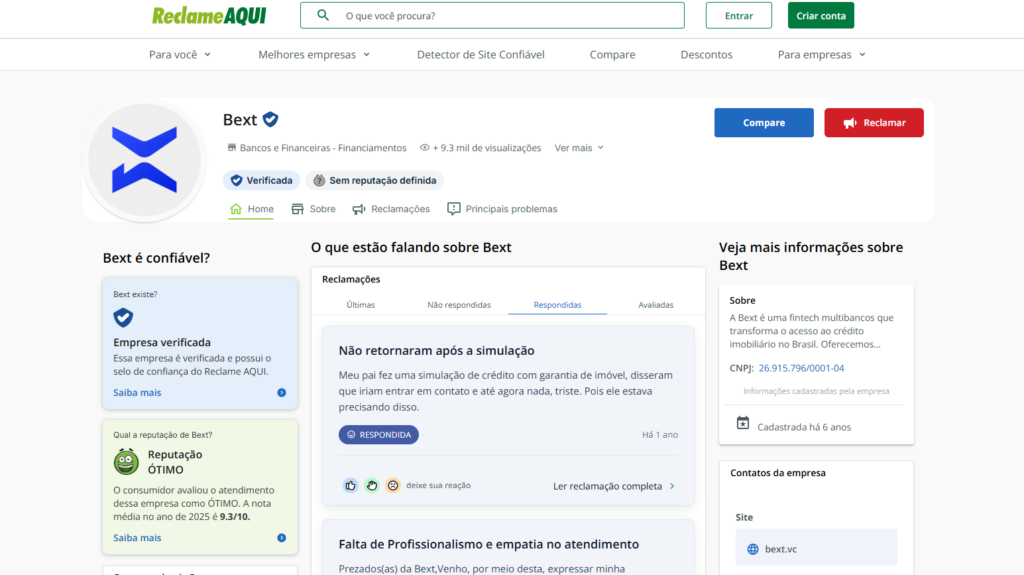Select the Não respondidas tab
Image resolution: width=1024 pixels, height=575 pixels.
[459, 304]
